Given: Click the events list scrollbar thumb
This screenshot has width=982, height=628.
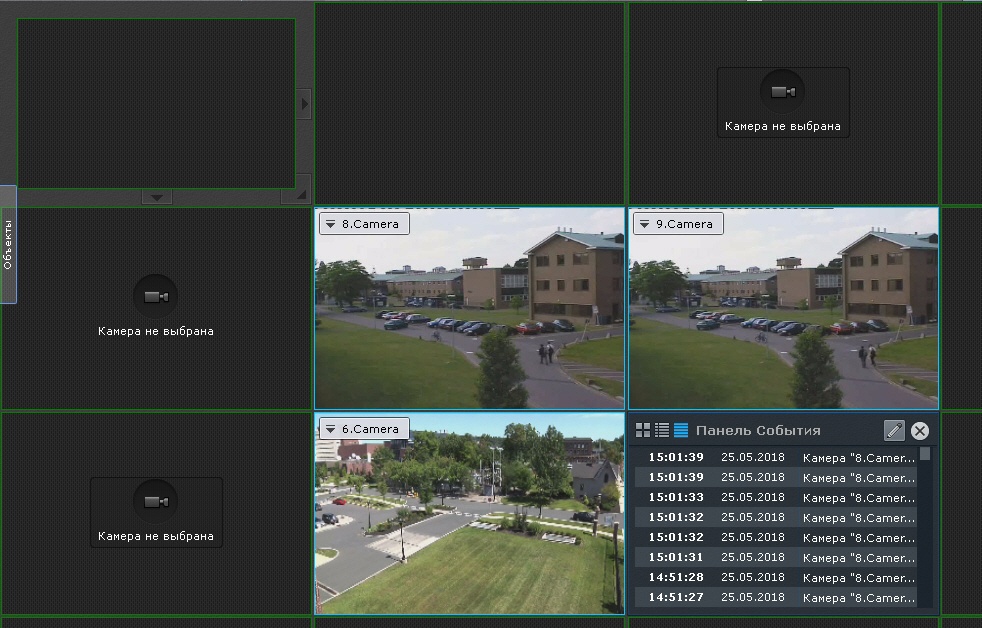Looking at the screenshot, I should click(x=925, y=454).
